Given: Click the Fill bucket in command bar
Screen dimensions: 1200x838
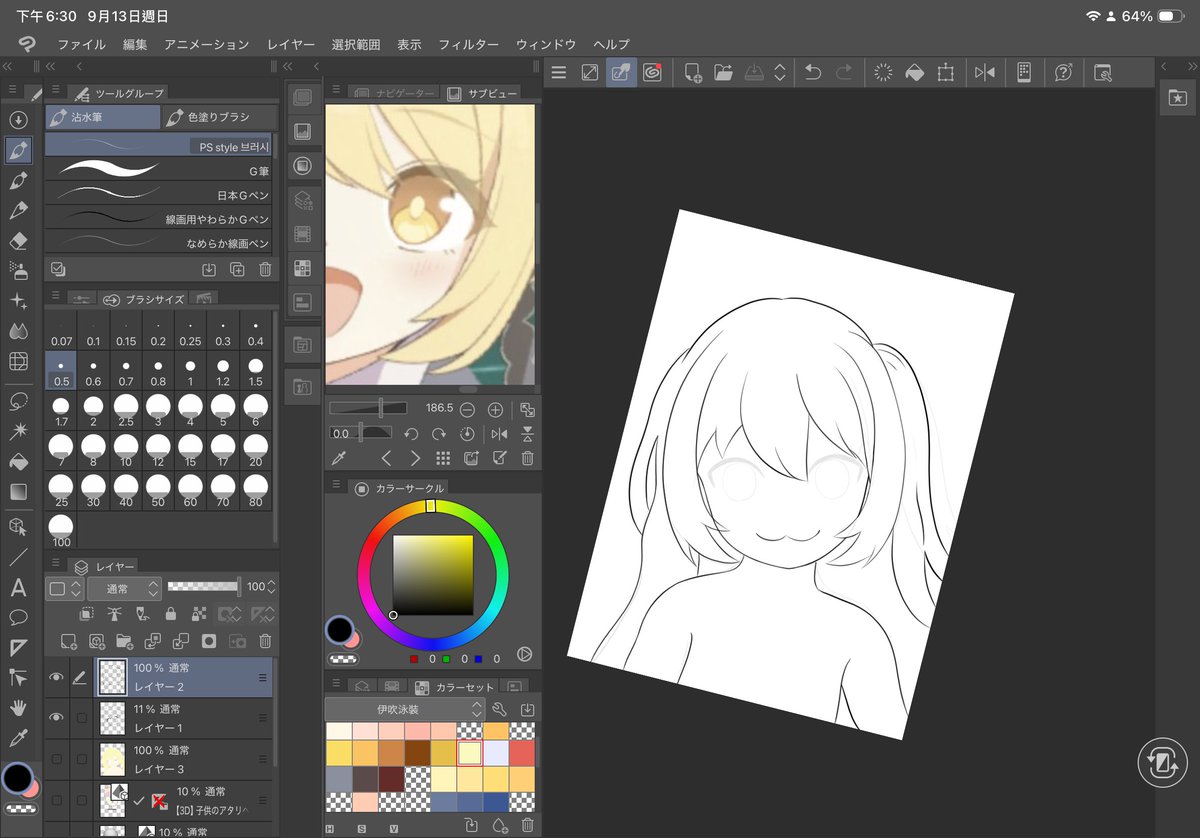Looking at the screenshot, I should tap(914, 72).
